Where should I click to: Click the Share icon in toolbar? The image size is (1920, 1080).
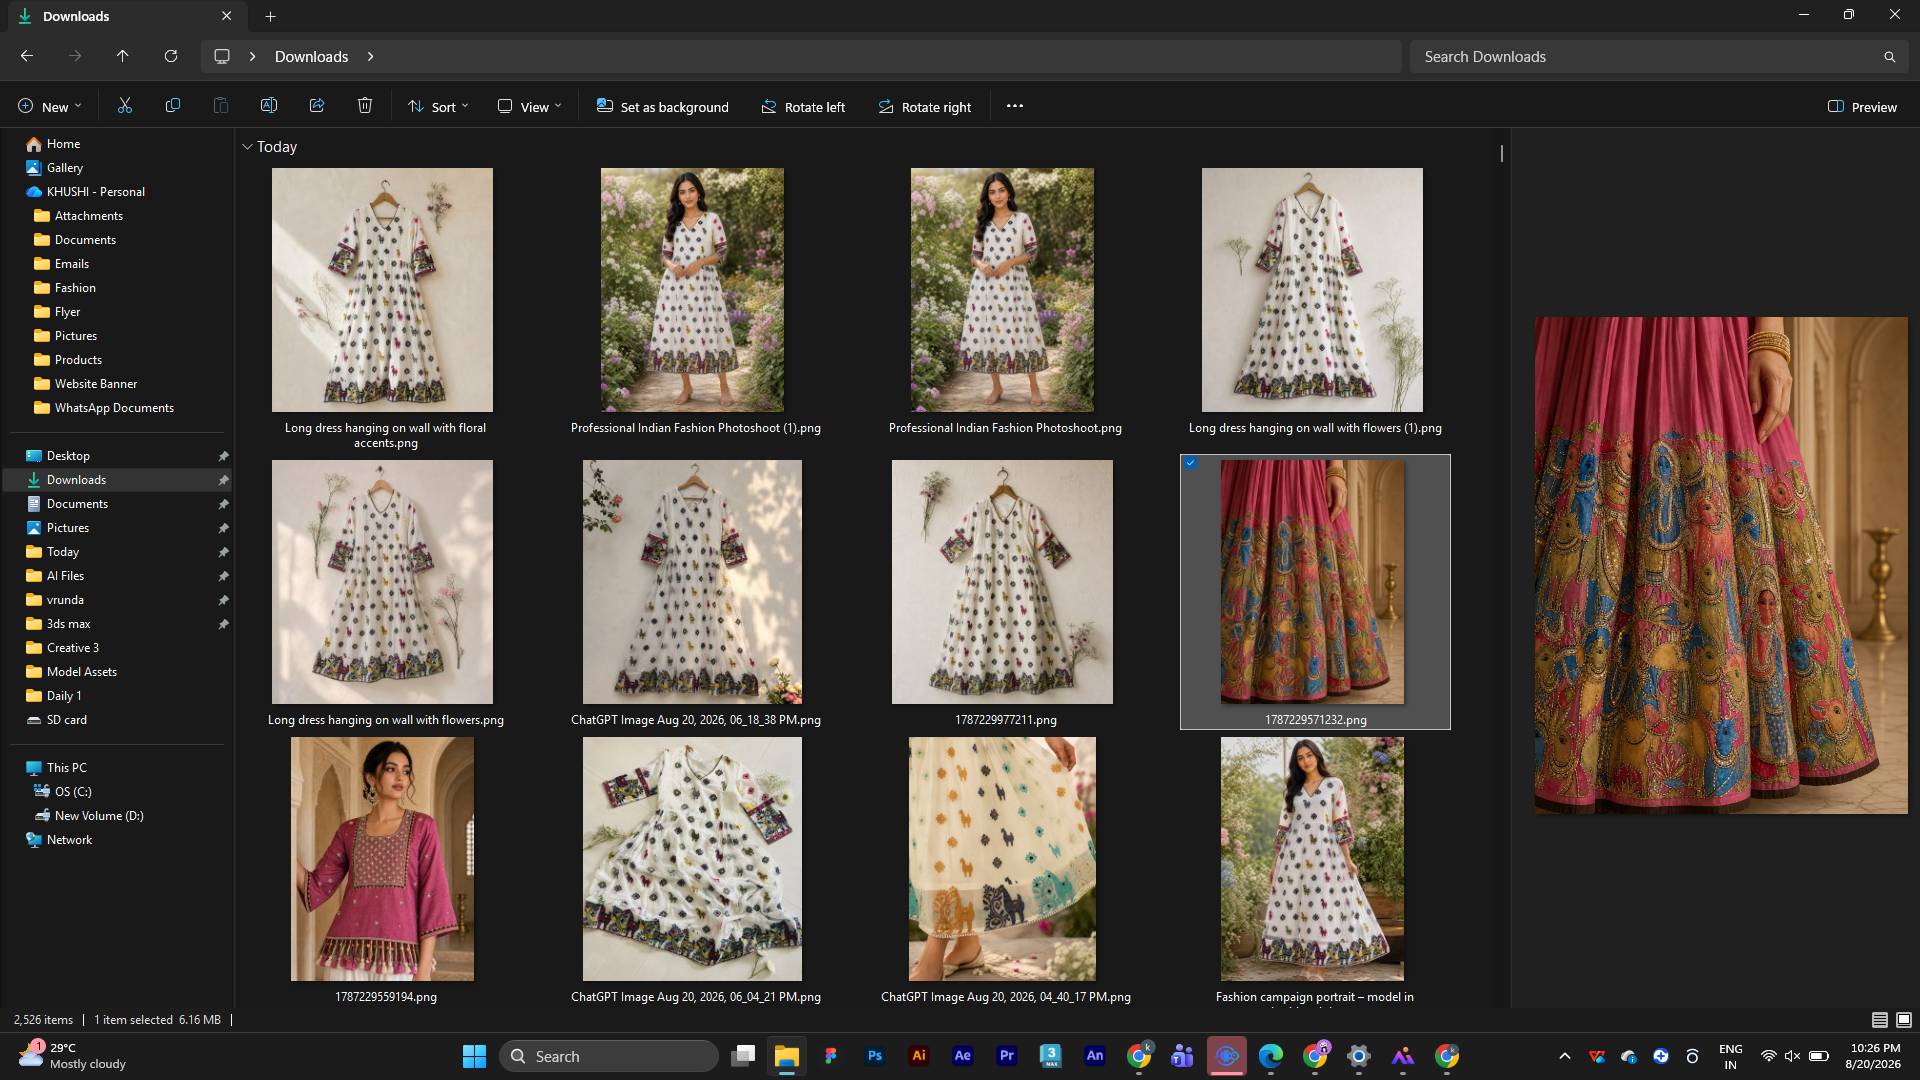point(317,106)
